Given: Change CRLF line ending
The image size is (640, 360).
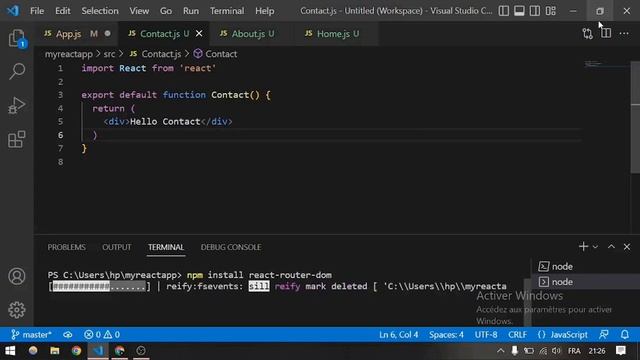Looking at the screenshot, I should coord(517,335).
